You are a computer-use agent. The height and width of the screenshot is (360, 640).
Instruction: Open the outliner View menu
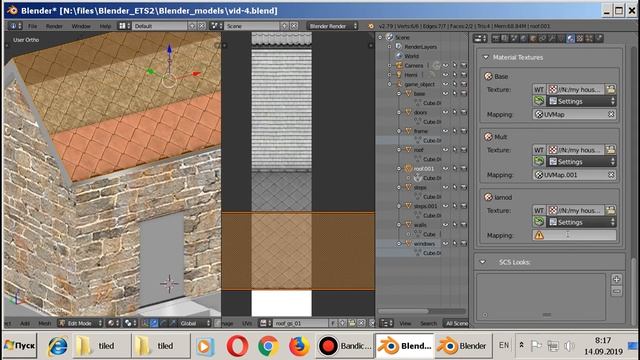click(x=405, y=323)
